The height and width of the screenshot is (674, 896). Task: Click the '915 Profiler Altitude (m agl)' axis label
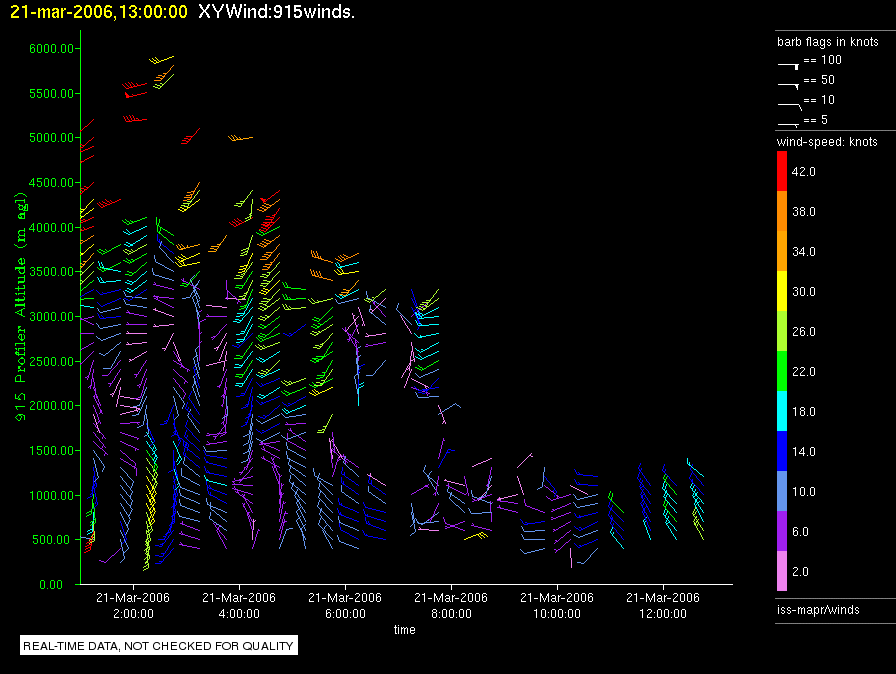tap(21, 307)
